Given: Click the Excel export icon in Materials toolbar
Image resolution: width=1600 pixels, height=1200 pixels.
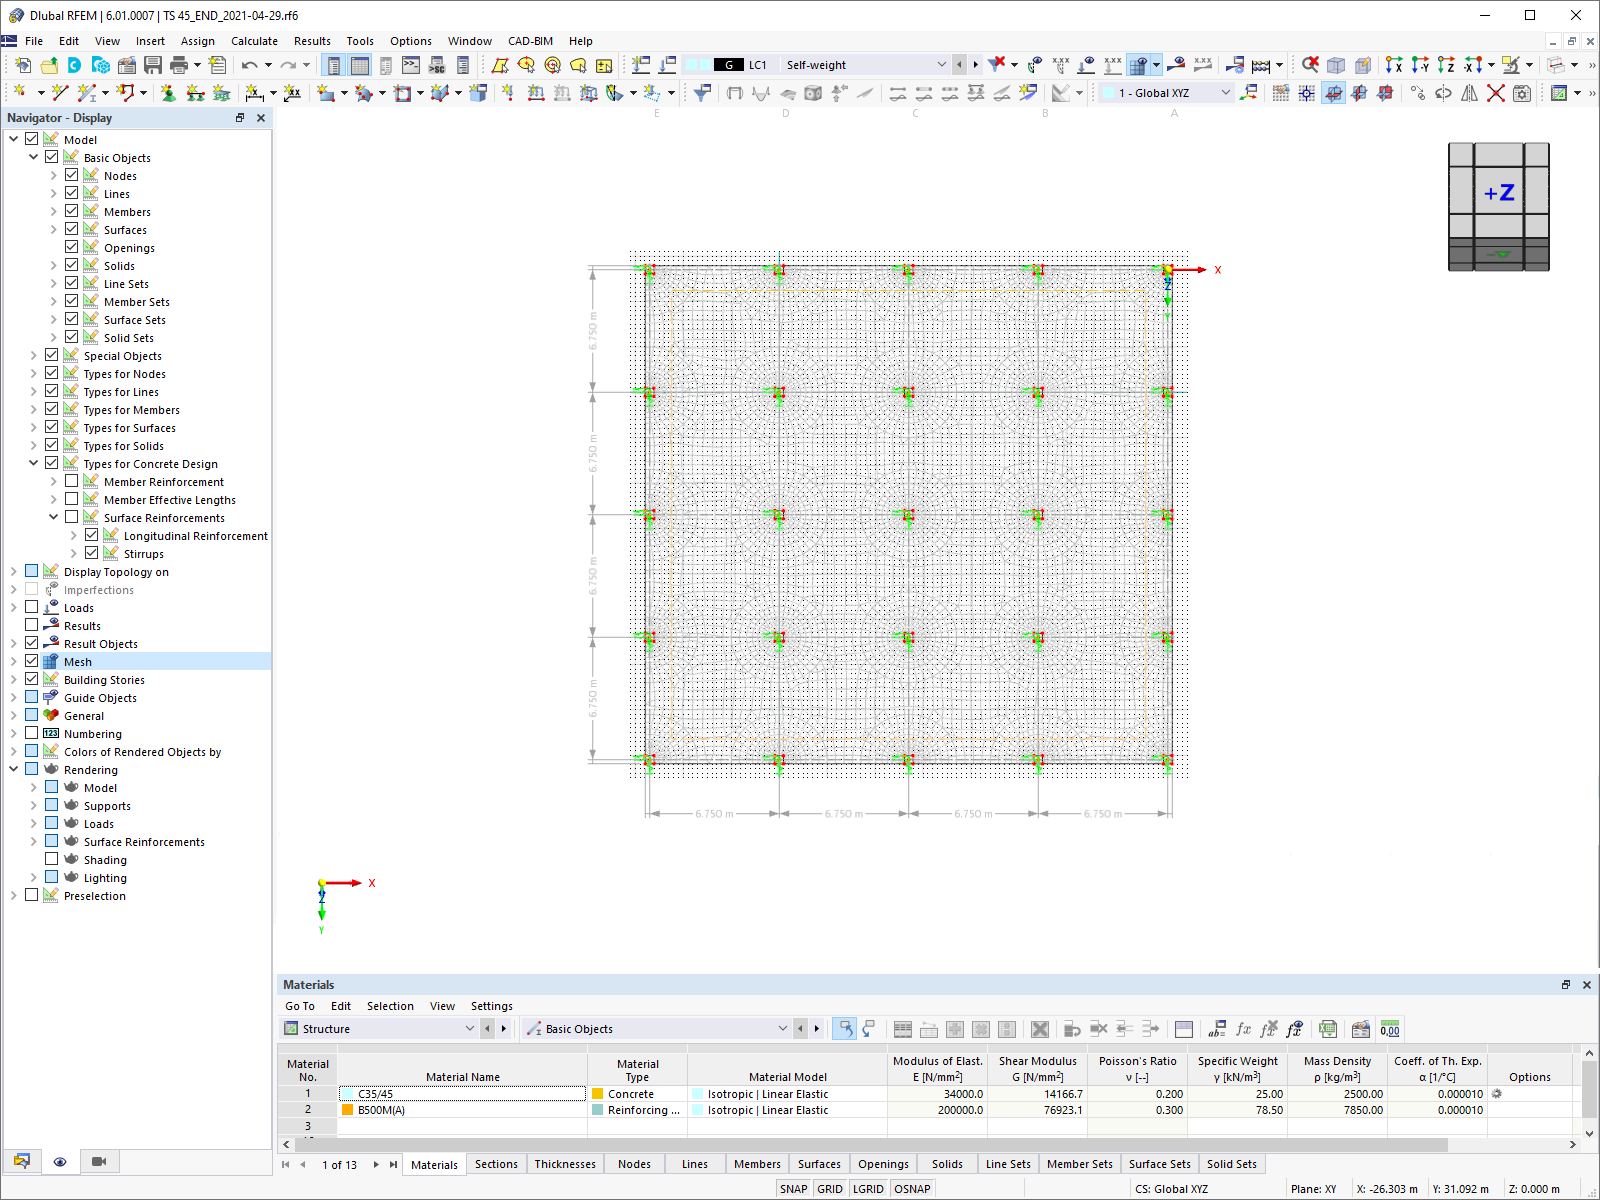Looking at the screenshot, I should coord(1329,1029).
